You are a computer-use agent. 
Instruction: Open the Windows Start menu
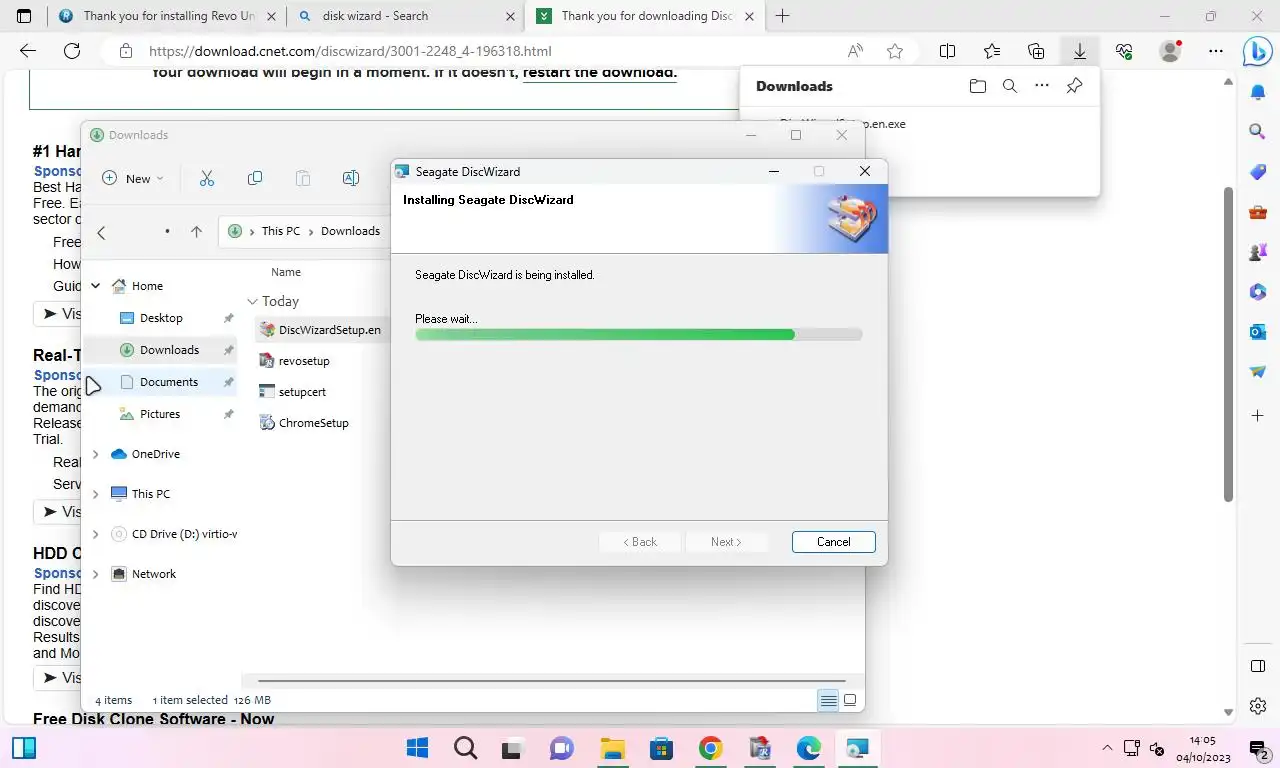tap(417, 748)
